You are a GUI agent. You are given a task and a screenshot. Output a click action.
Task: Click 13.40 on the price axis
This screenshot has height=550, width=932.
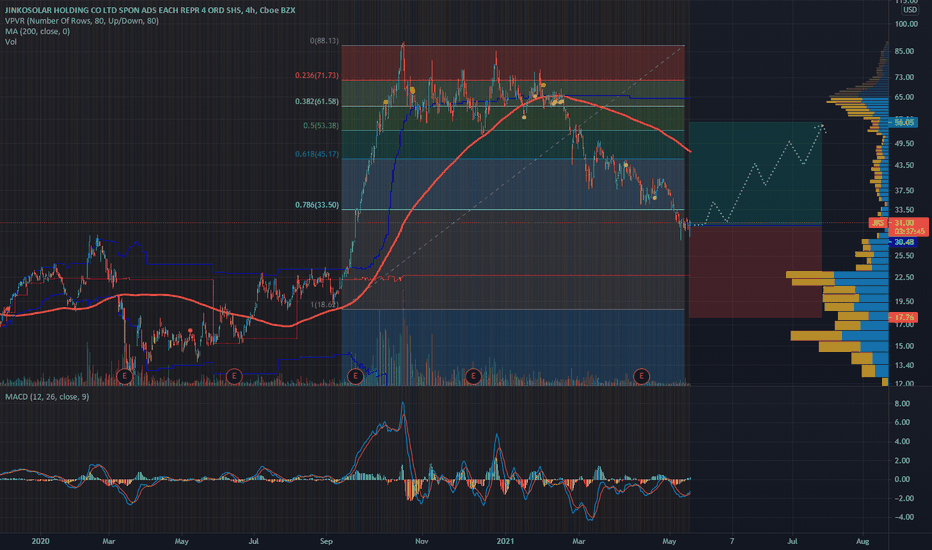pos(904,365)
